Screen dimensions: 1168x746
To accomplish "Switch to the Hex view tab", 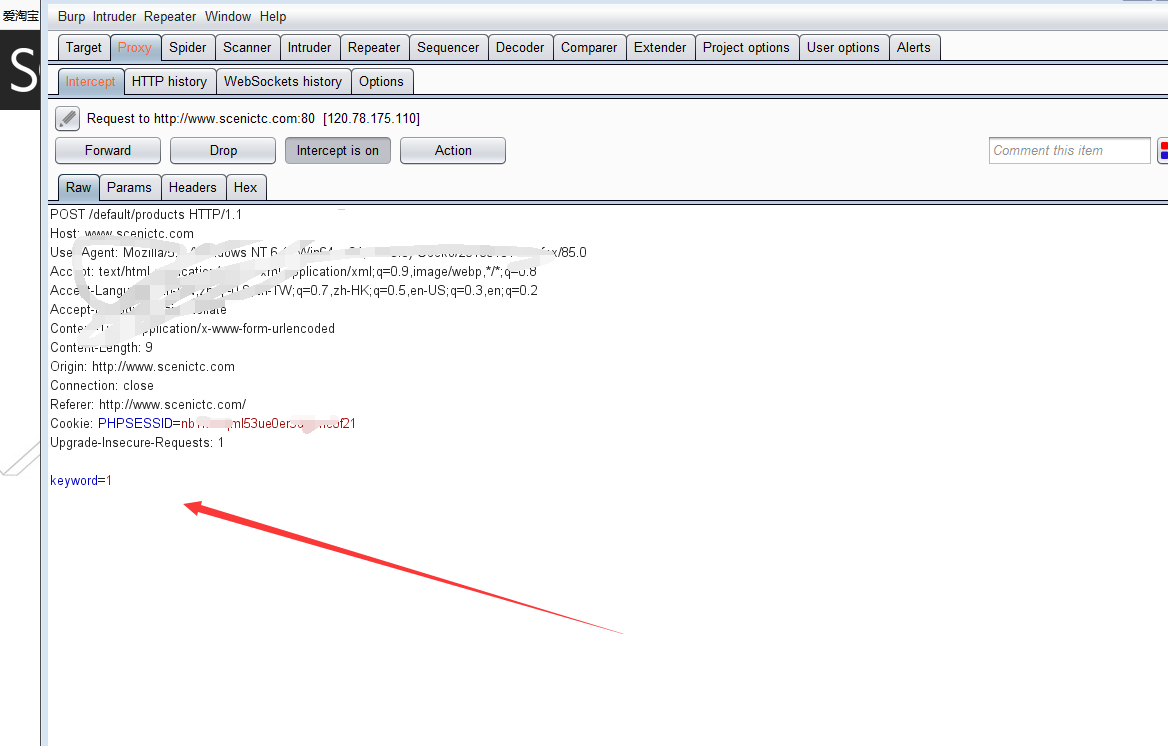I will tap(245, 188).
